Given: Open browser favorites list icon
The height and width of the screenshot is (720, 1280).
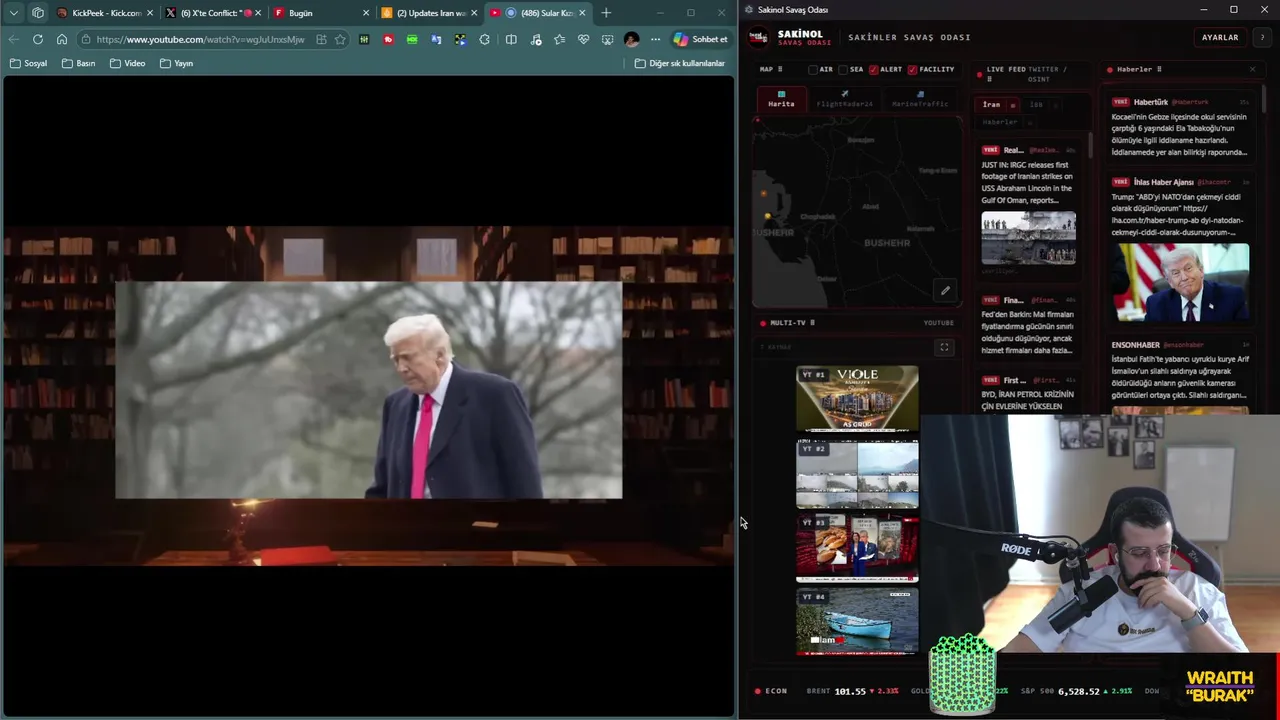Looking at the screenshot, I should [x=559, y=39].
